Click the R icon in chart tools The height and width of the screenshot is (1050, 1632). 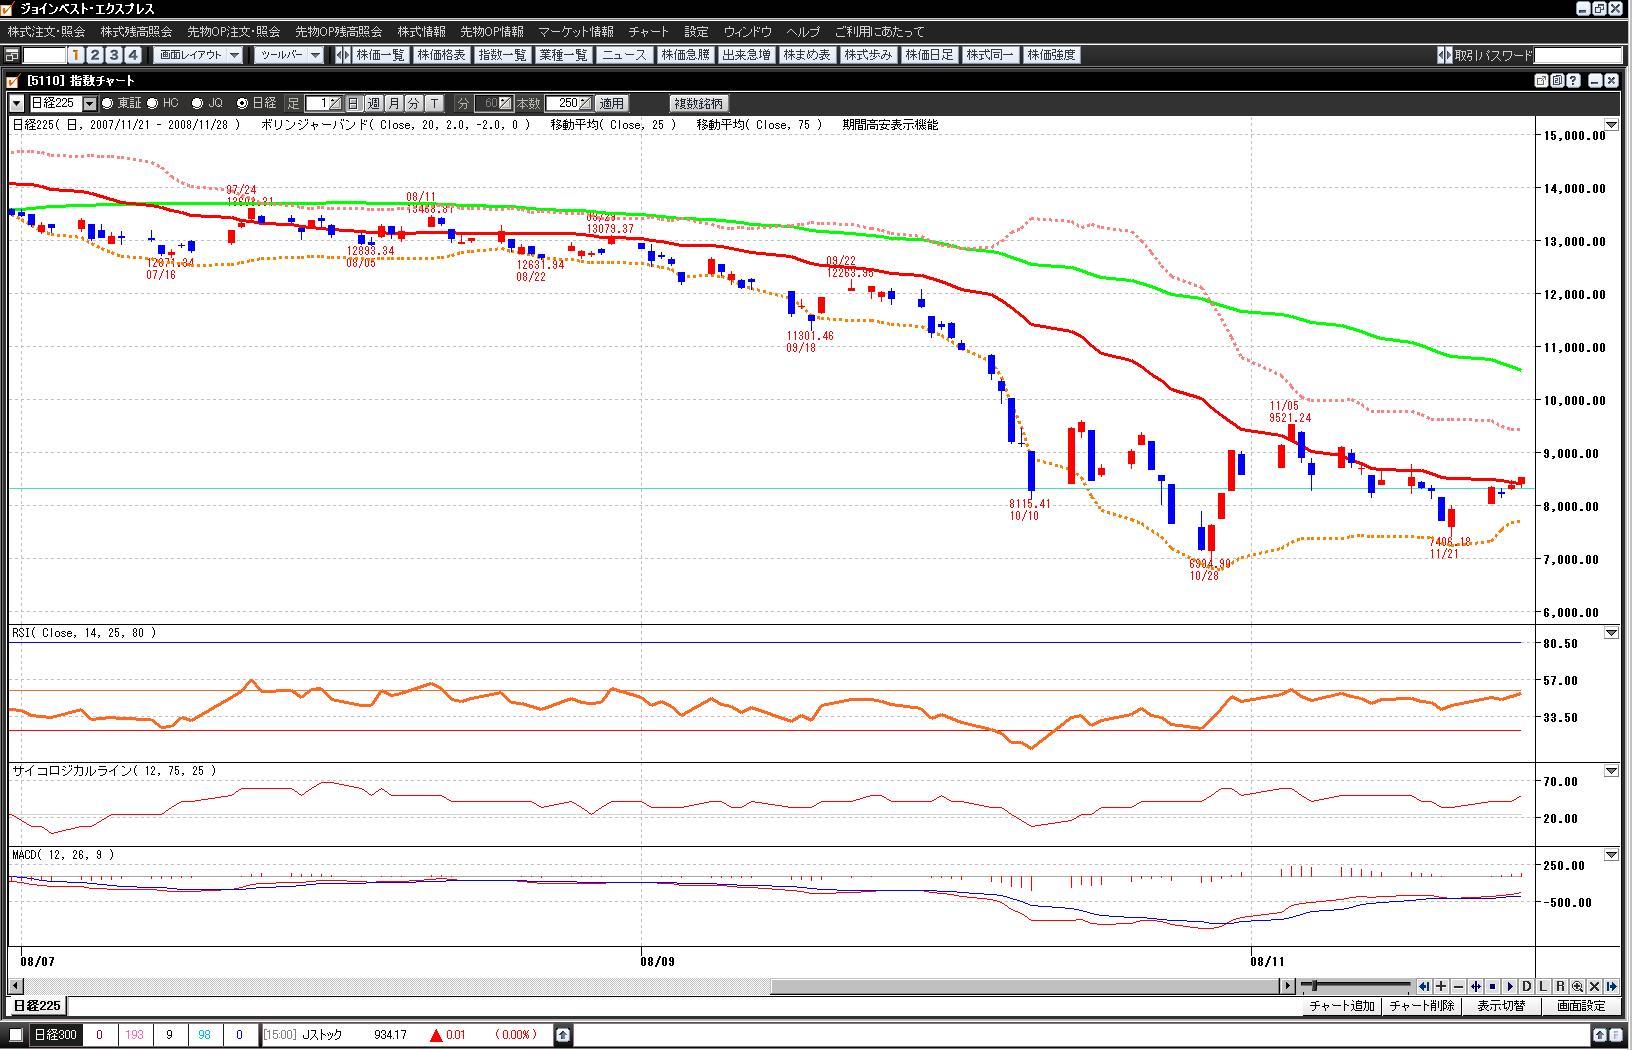point(1560,986)
